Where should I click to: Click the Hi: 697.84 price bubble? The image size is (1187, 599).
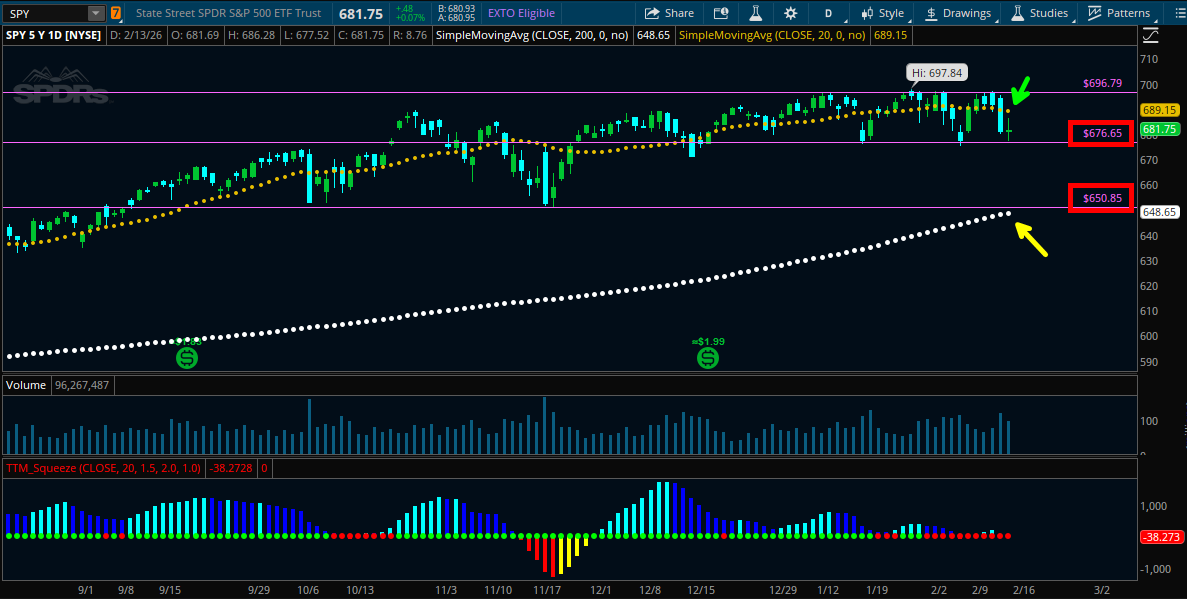click(937, 73)
